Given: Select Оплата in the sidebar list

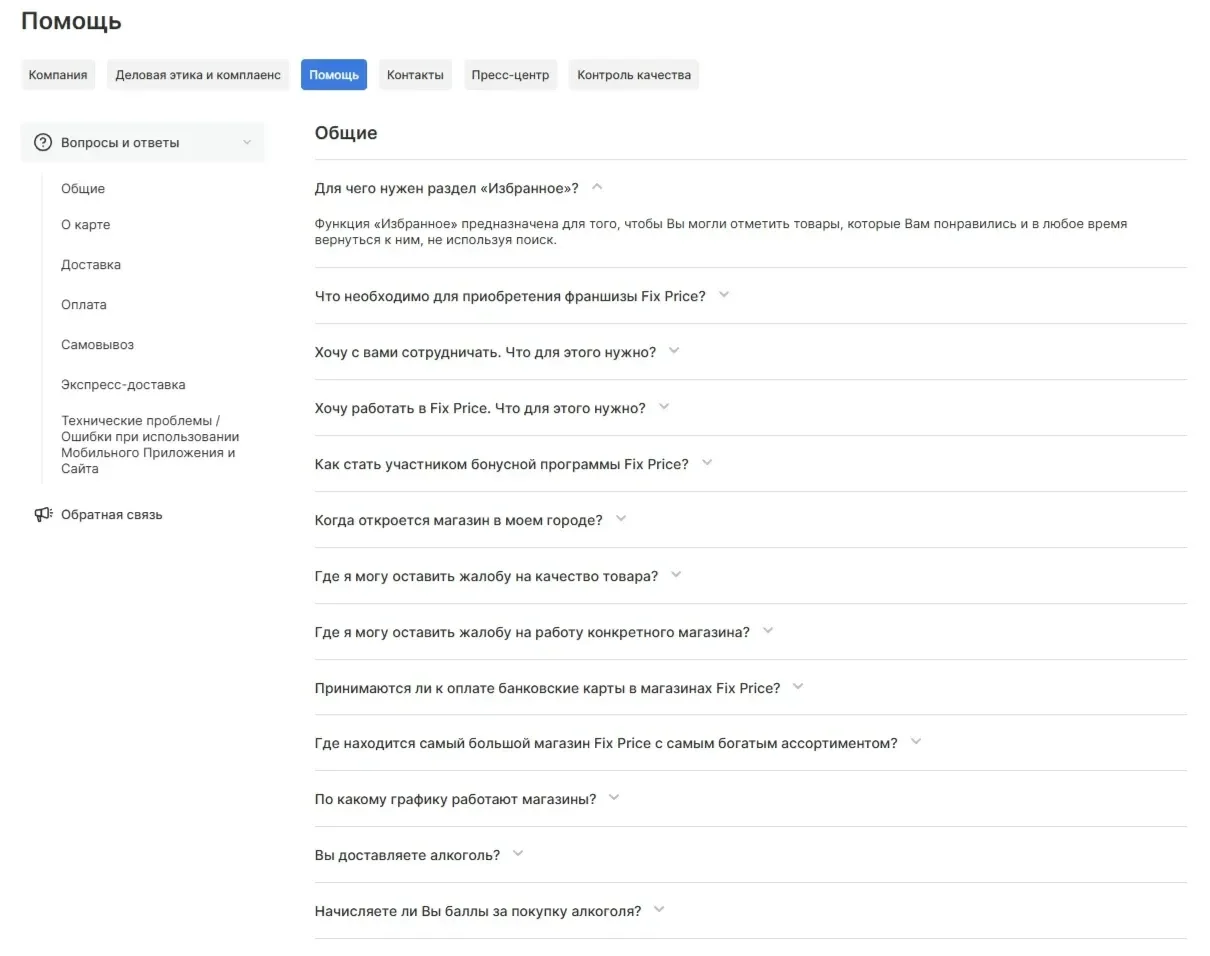Looking at the screenshot, I should [84, 305].
